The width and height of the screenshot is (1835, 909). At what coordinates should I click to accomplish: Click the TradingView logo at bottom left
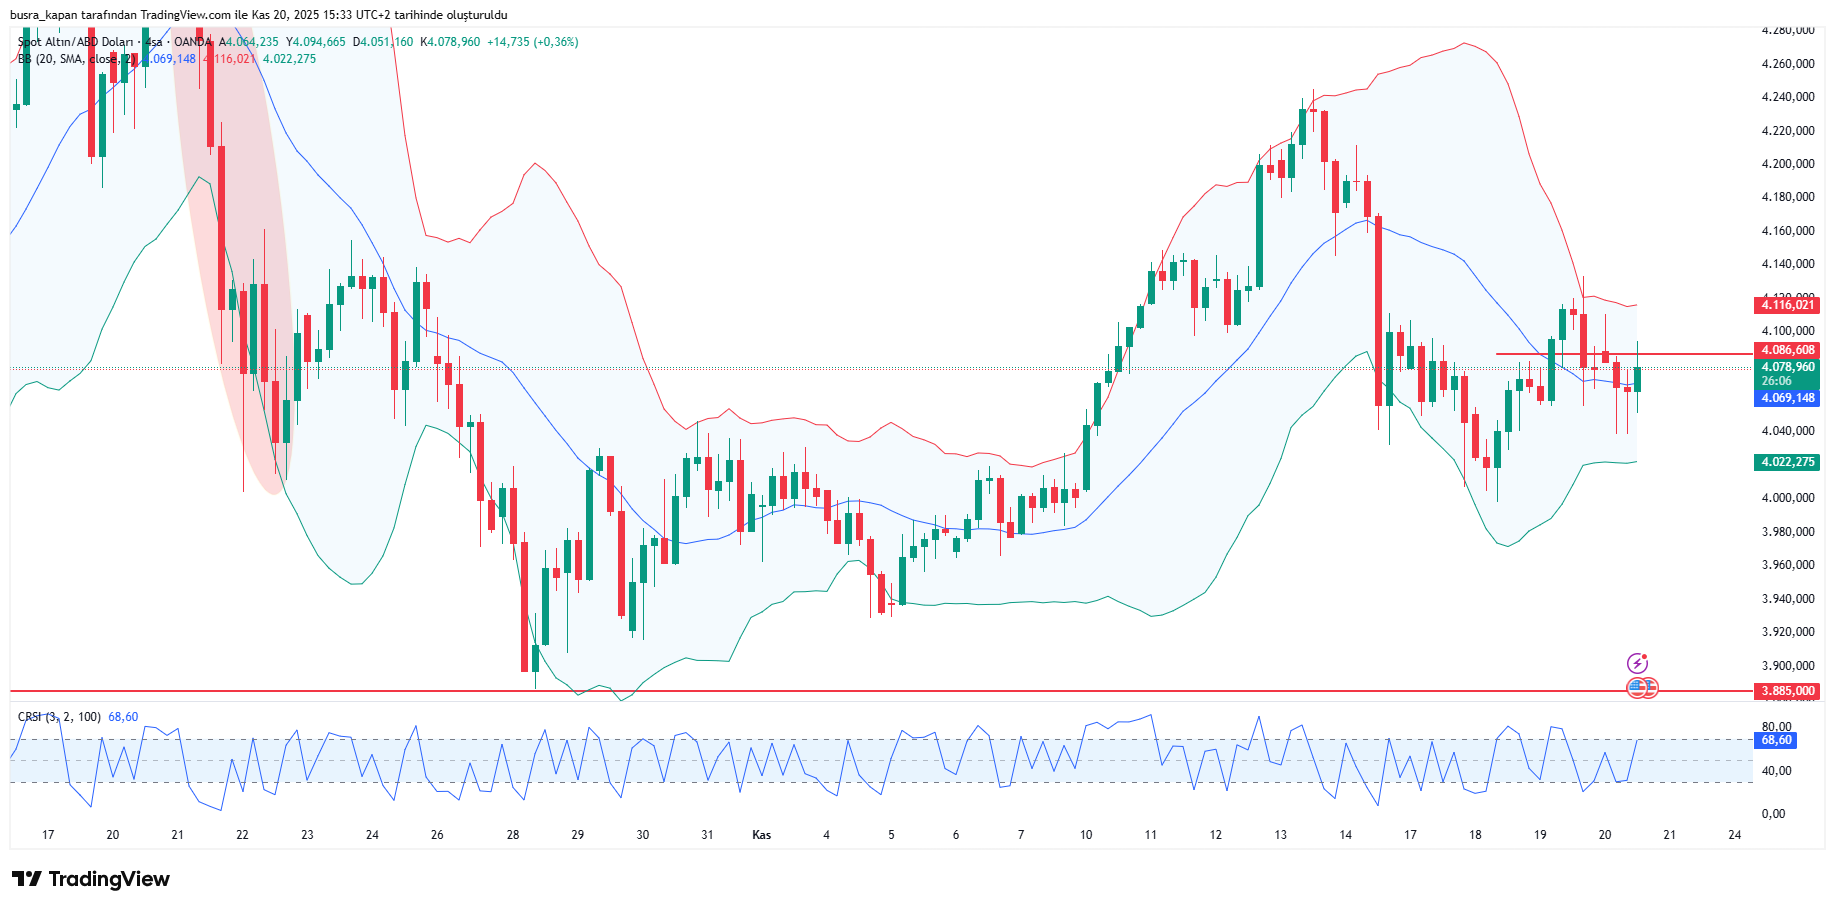(x=91, y=879)
